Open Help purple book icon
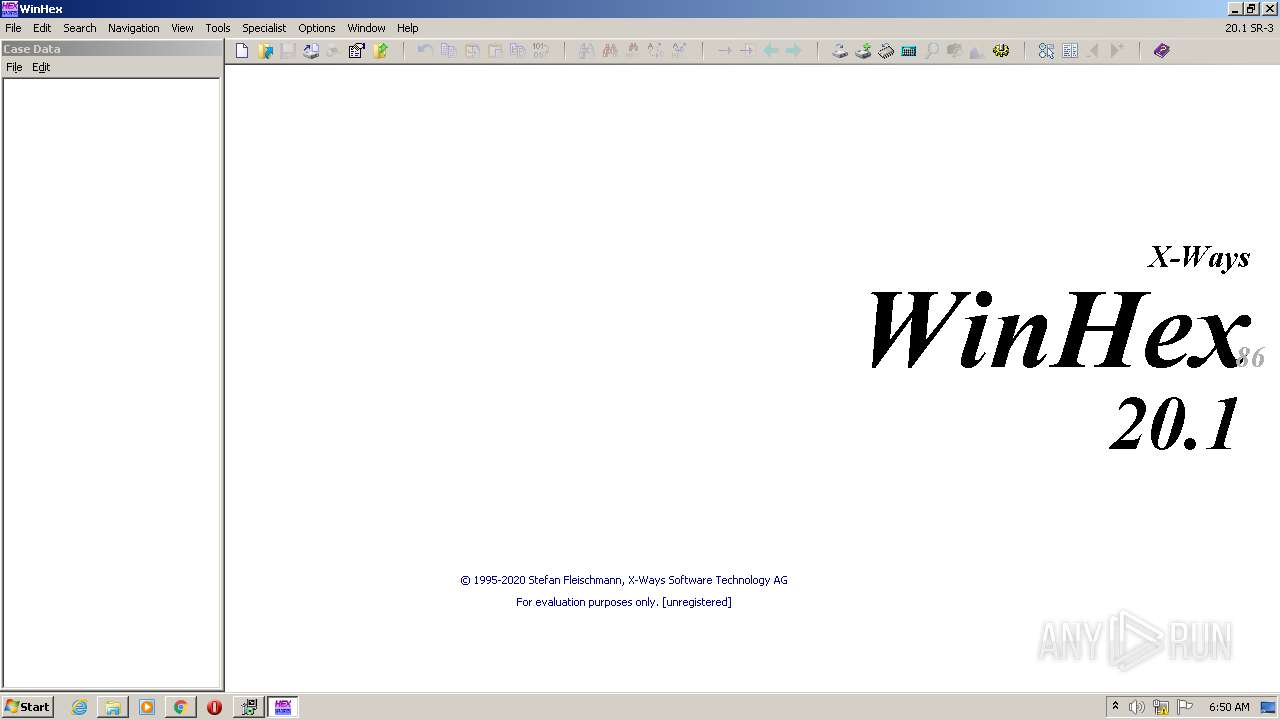Viewport: 1280px width, 720px height. click(1161, 50)
